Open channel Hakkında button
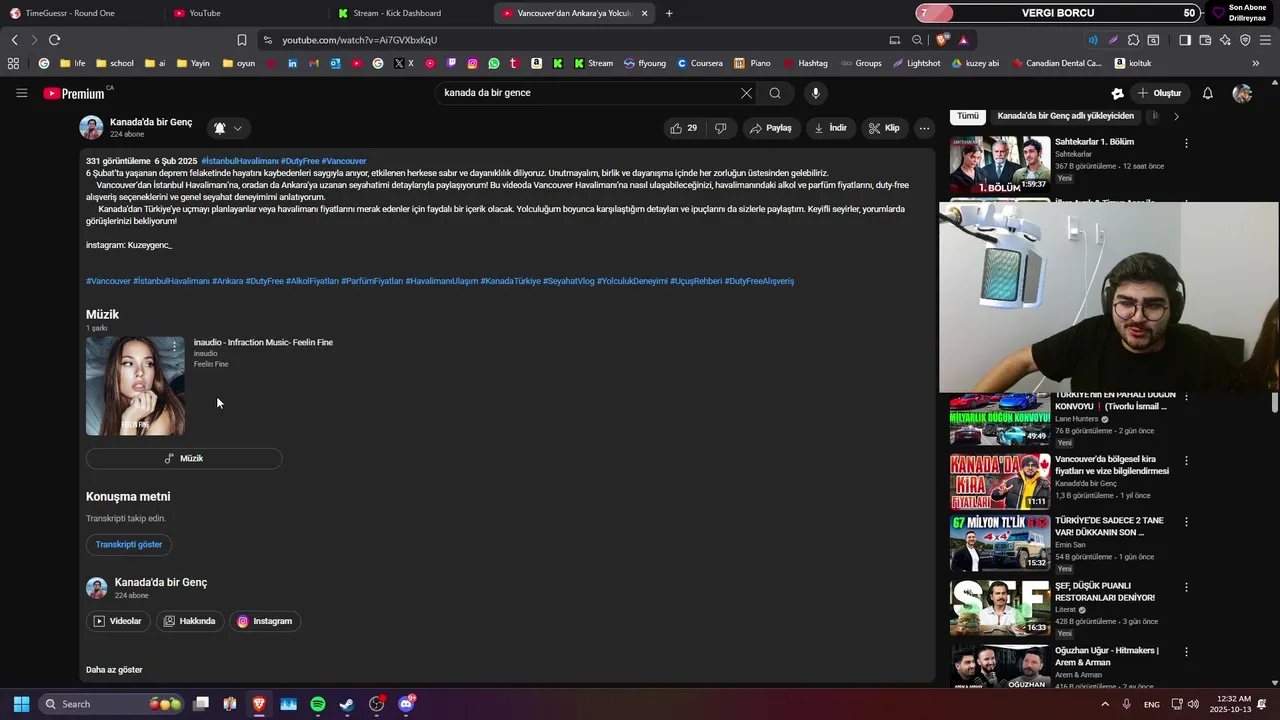 pyautogui.click(x=190, y=621)
